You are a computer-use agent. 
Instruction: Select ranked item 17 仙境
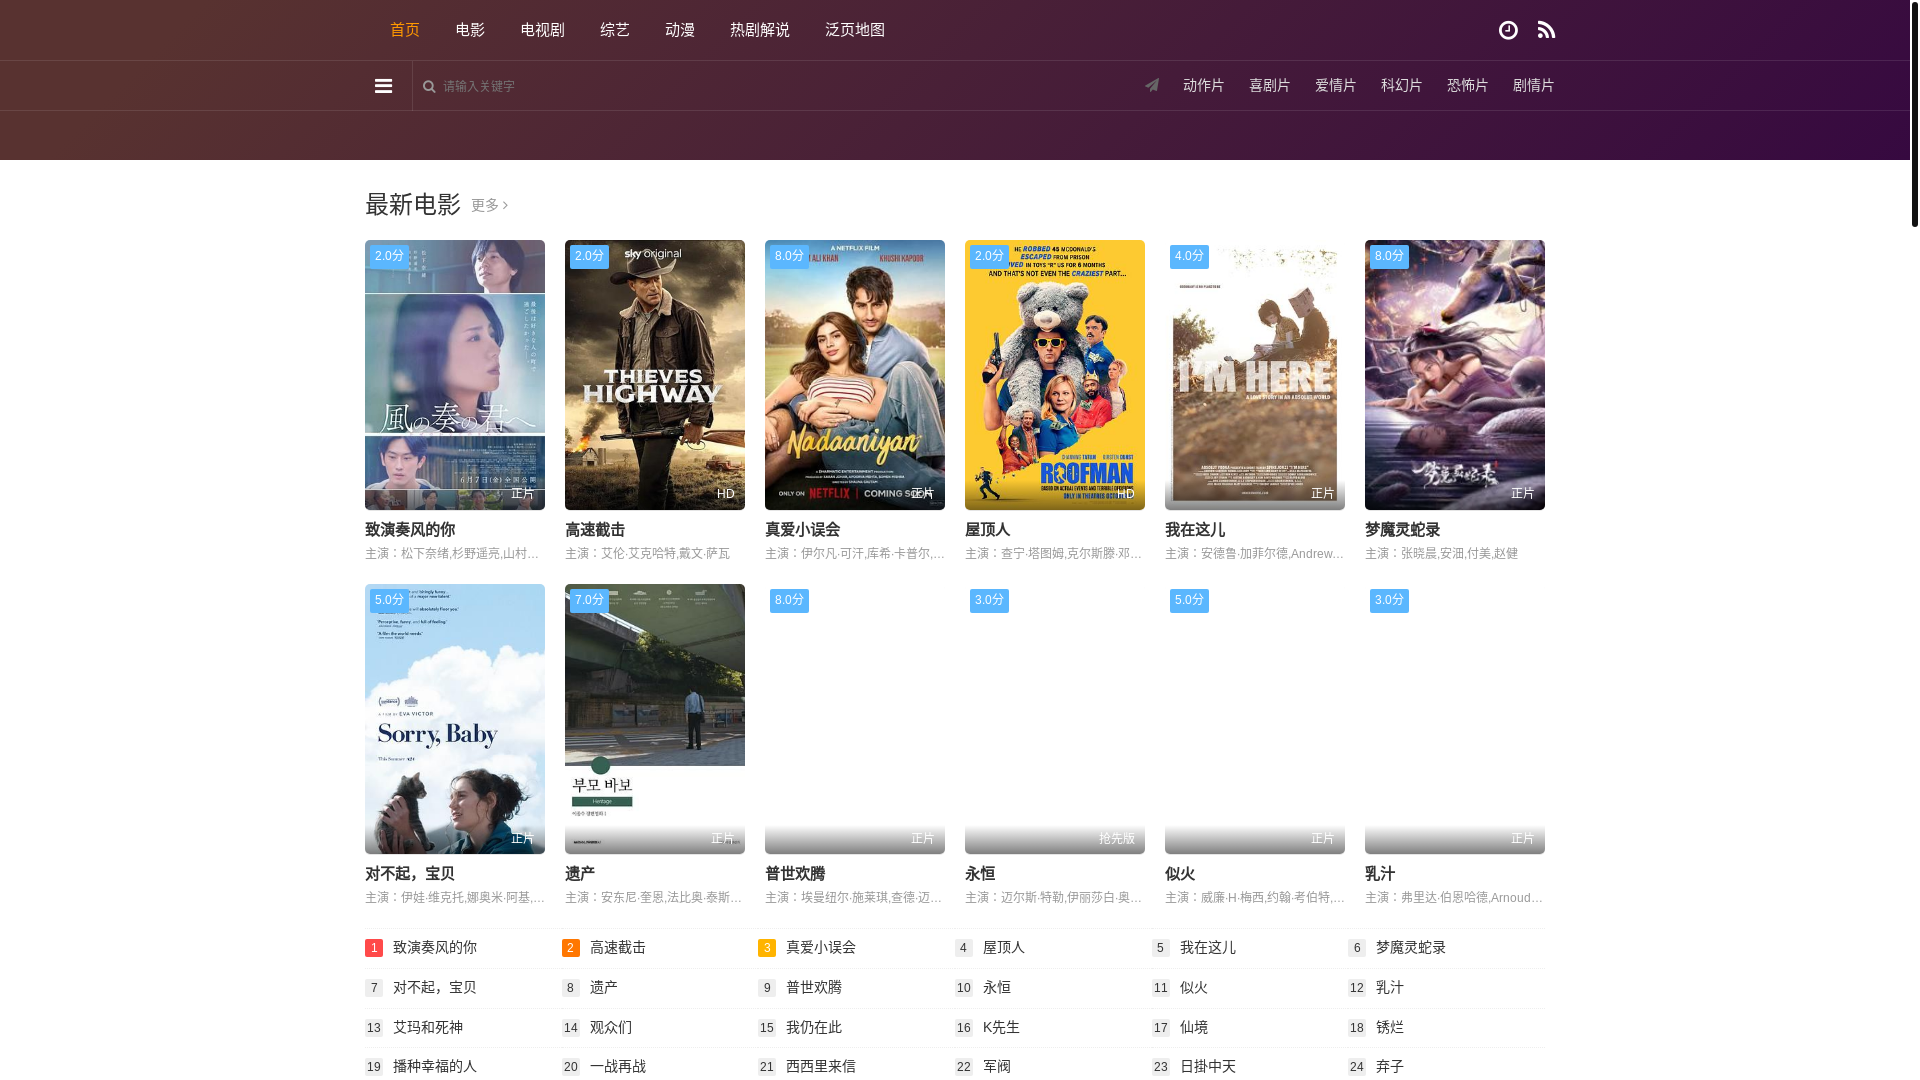(x=1194, y=1028)
